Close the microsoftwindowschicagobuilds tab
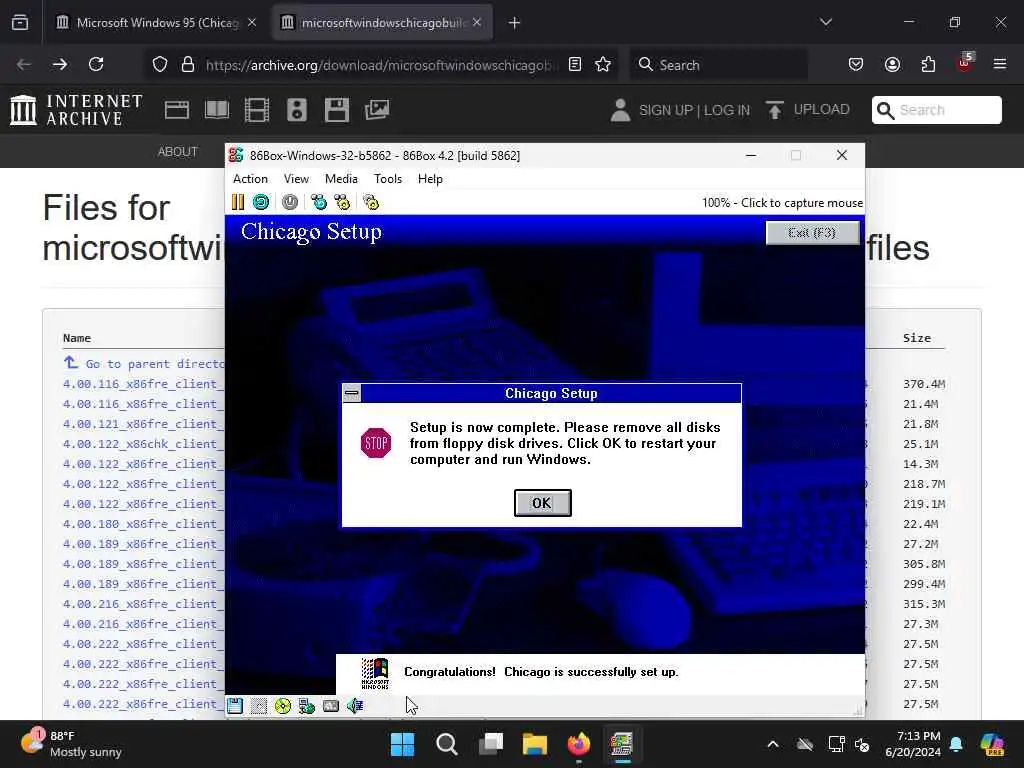This screenshot has width=1024, height=768. pos(477,22)
